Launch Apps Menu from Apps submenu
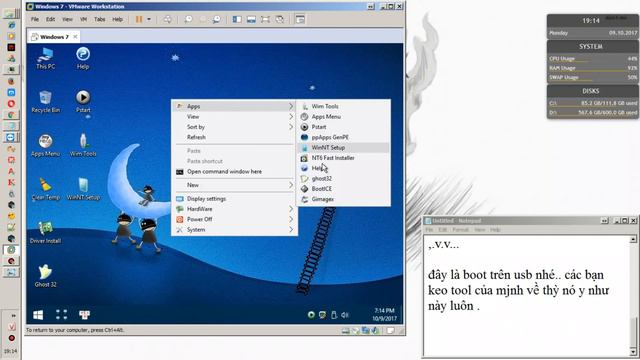 [x=343, y=117]
